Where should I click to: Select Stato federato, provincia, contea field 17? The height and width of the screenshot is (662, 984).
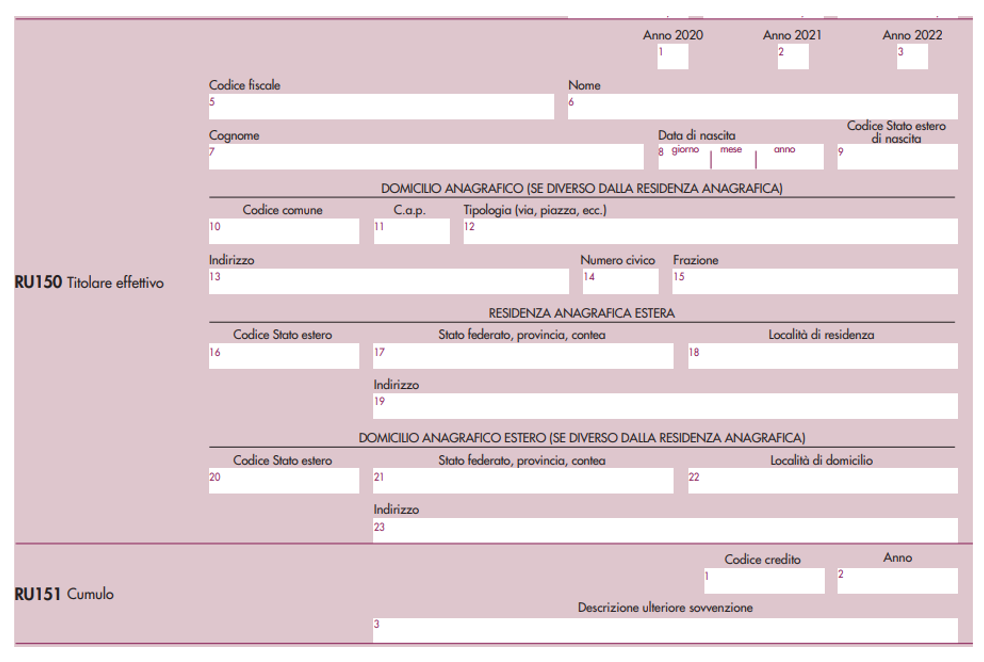523,356
